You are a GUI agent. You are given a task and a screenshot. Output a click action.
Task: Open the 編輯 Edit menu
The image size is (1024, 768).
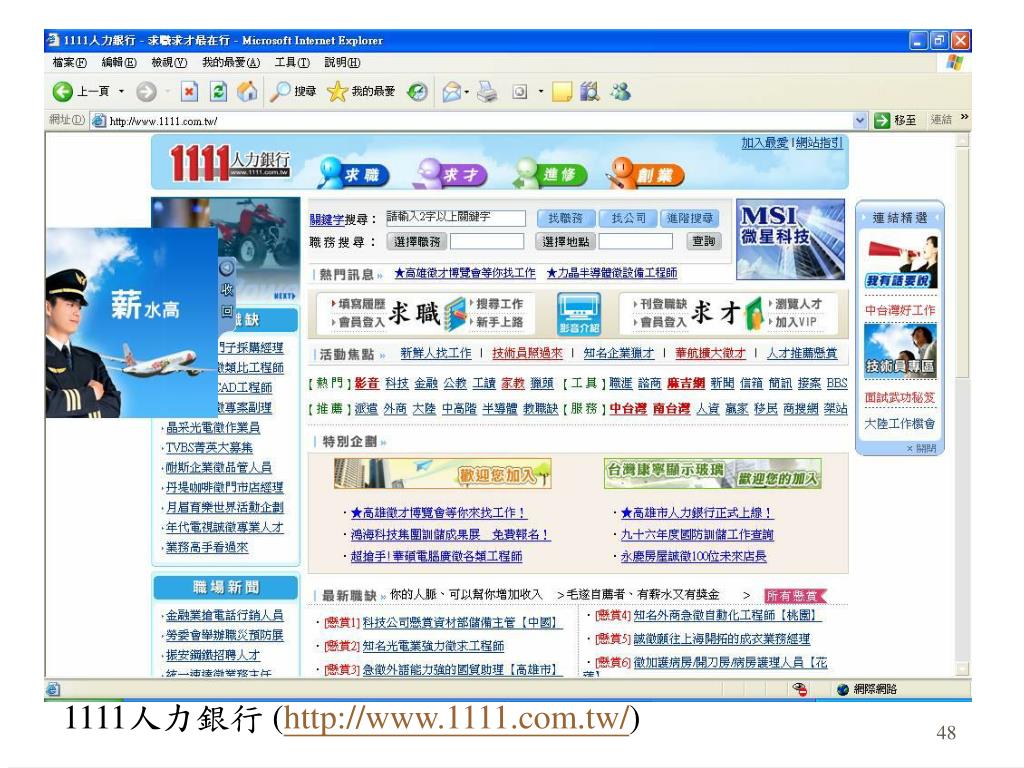pos(119,63)
